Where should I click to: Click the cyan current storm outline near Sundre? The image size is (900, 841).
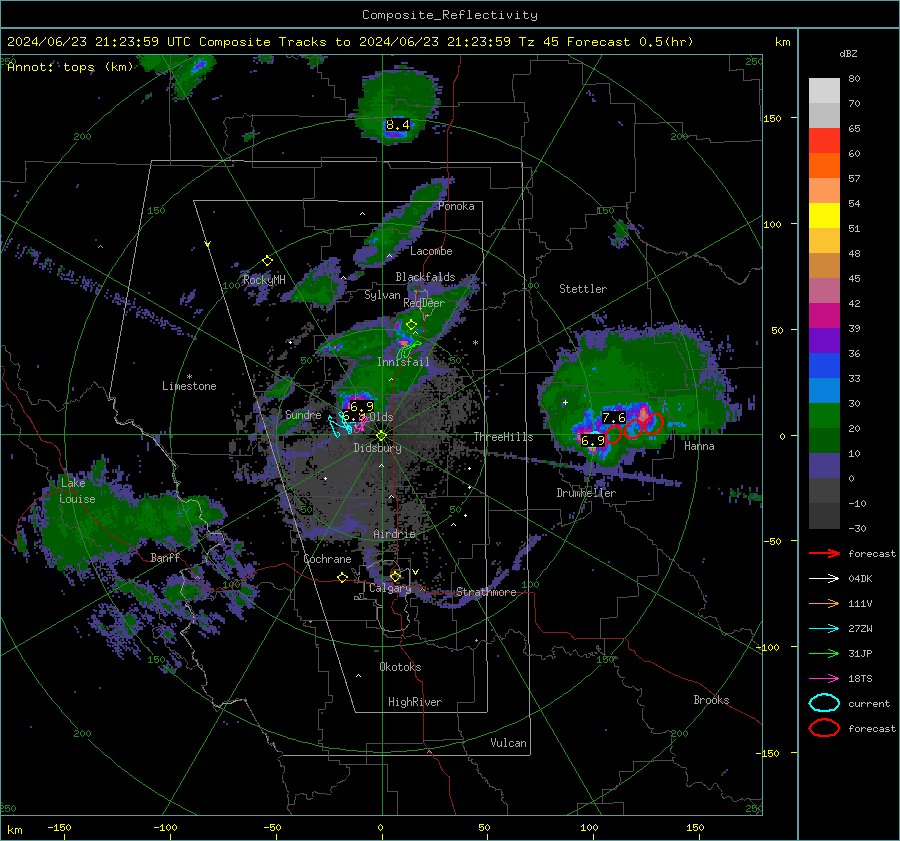(x=339, y=424)
